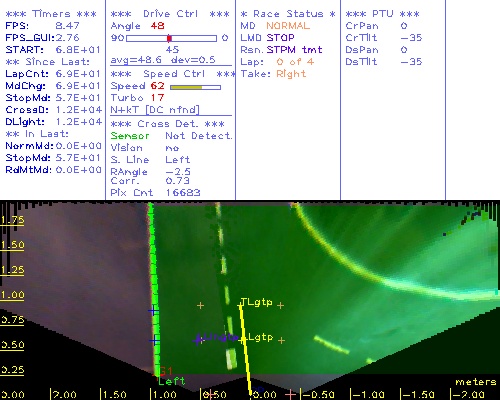Click the Timers panel header
Image resolution: width=500 pixels, height=400 pixels.
coord(51,14)
